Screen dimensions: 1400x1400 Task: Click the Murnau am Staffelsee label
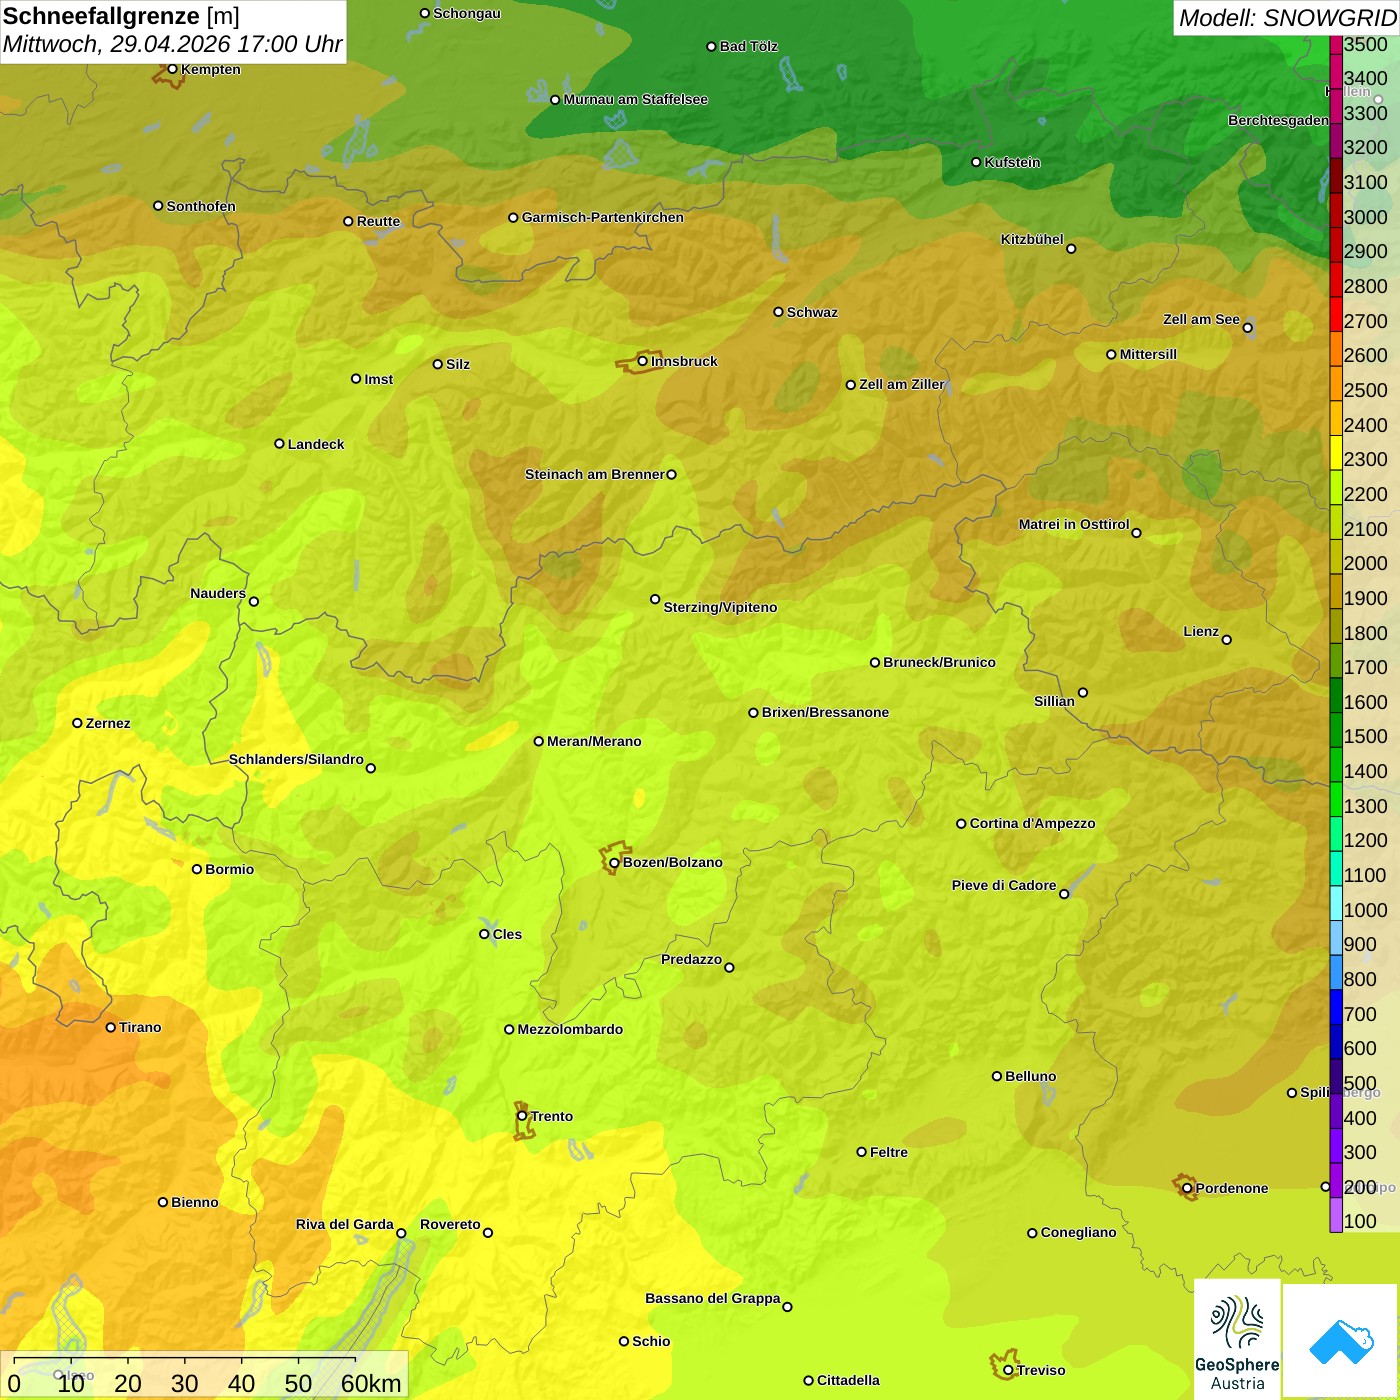635,99
